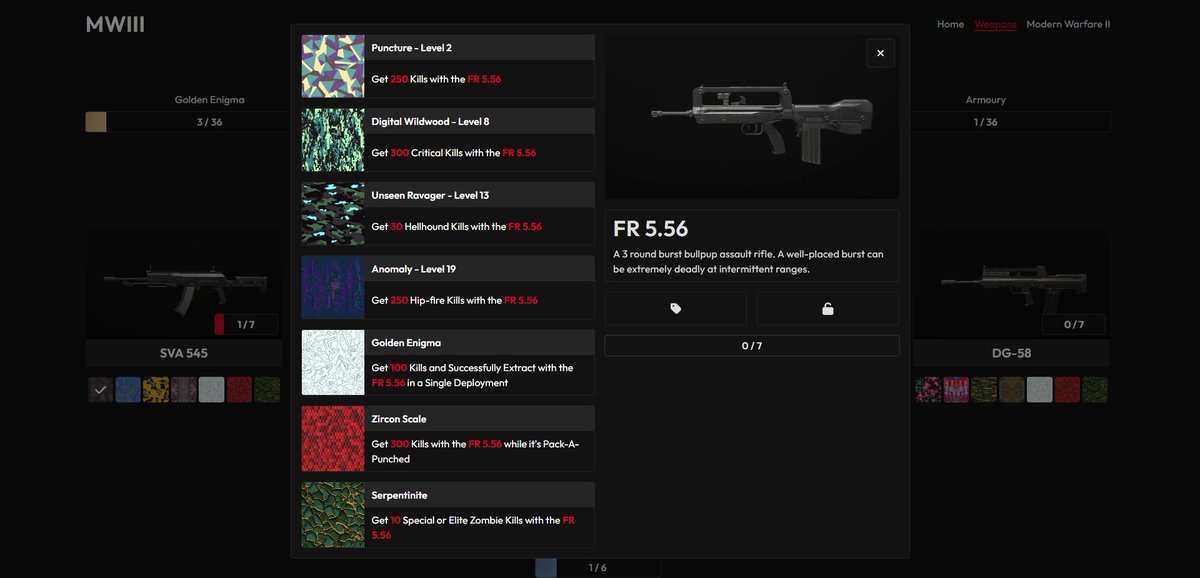The height and width of the screenshot is (578, 1200).
Task: Select the red camo swatch under SVA 545
Action: pyautogui.click(x=239, y=389)
